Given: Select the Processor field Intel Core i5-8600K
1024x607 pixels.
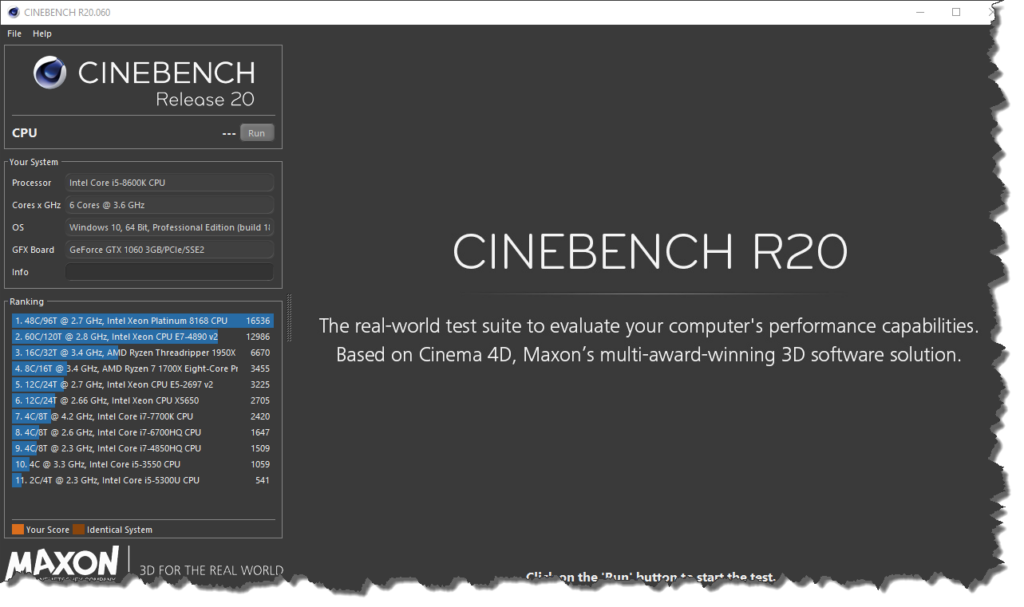Looking at the screenshot, I should point(169,183).
